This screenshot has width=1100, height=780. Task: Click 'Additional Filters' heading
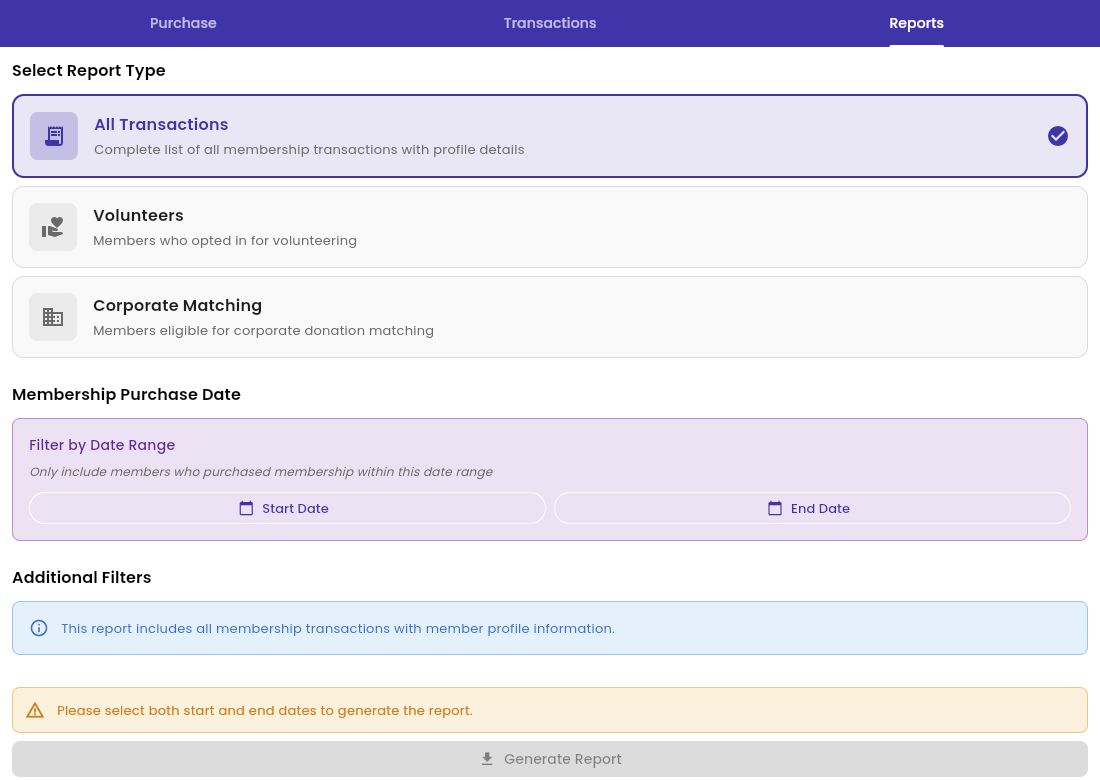click(81, 577)
